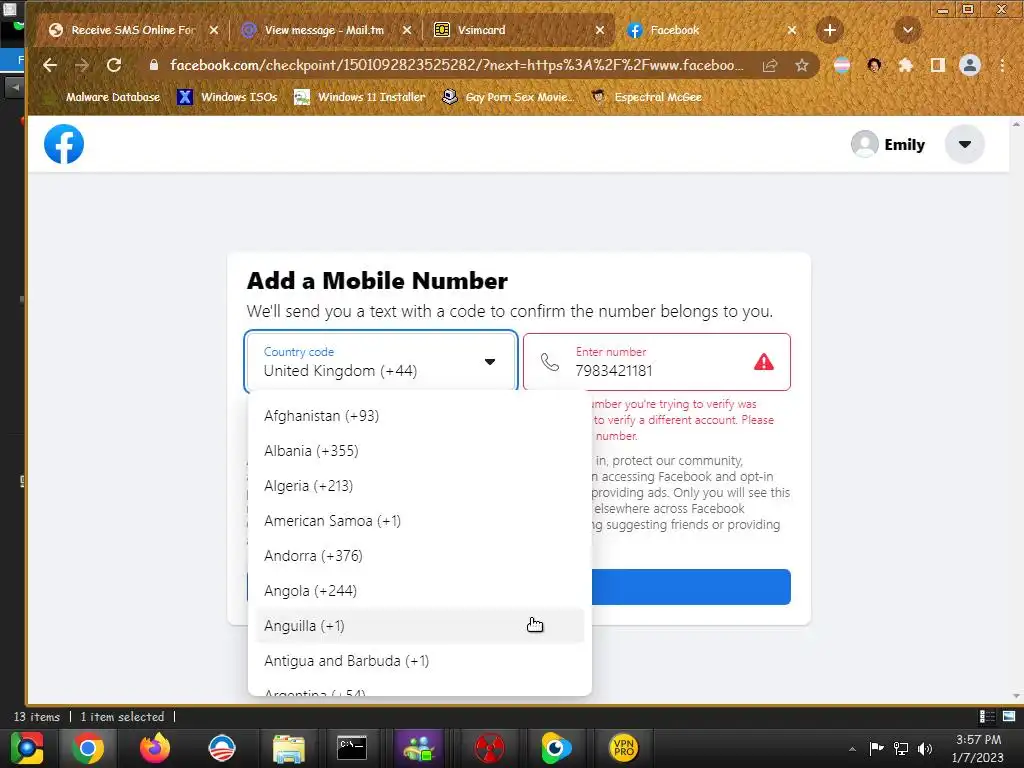
Task: Close the Mail.tm tab
Action: [x=407, y=30]
